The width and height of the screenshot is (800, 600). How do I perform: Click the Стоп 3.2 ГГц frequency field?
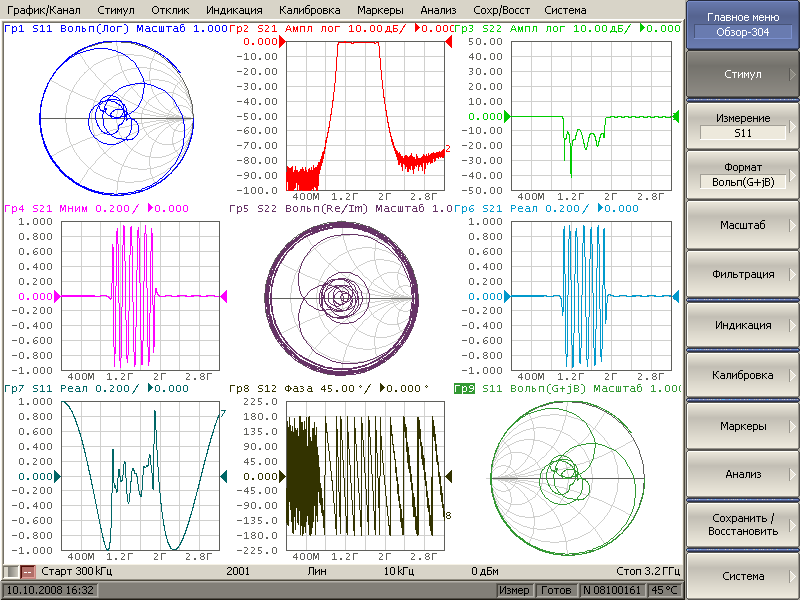647,571
